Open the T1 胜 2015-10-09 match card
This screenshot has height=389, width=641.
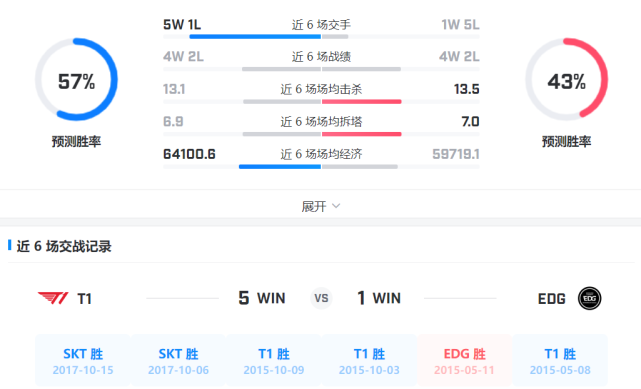click(x=274, y=361)
